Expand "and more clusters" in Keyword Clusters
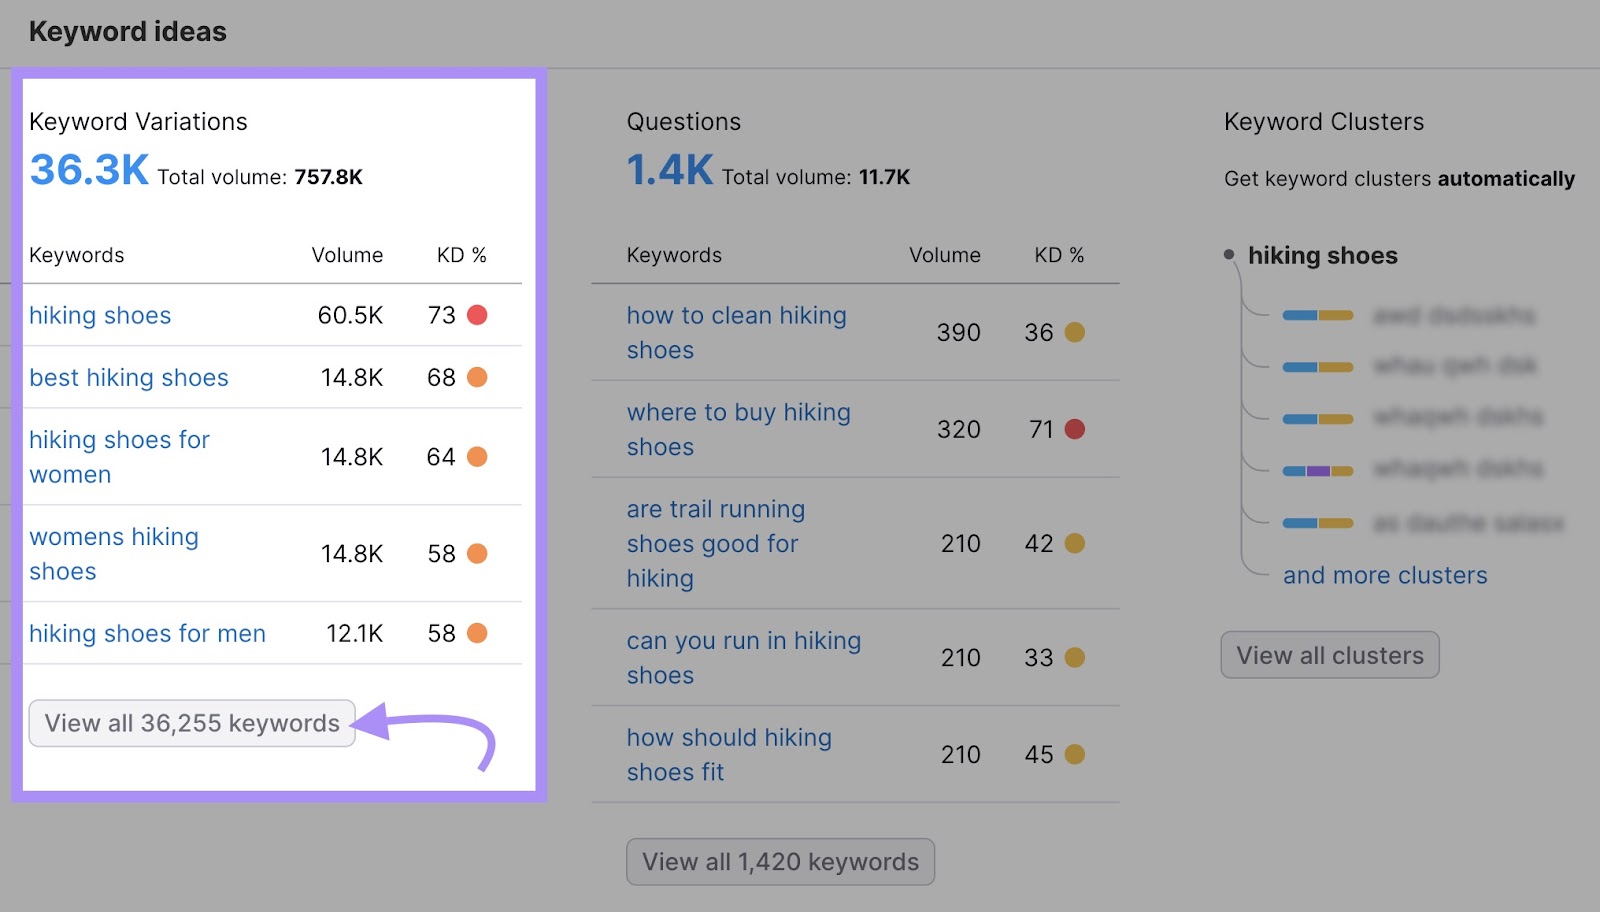This screenshot has height=912, width=1600. coord(1385,575)
